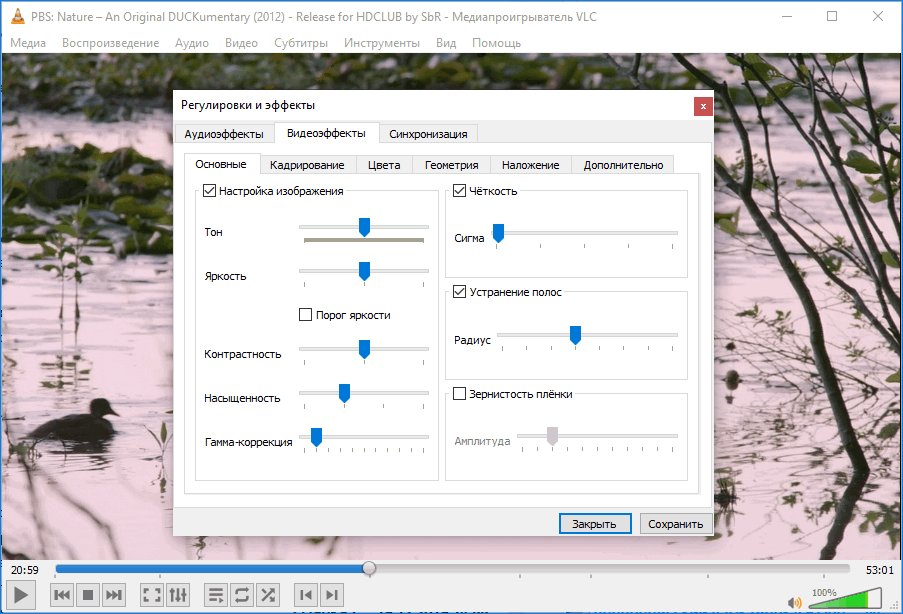Mute audio via speaker icon
The image size is (903, 614).
point(795,602)
